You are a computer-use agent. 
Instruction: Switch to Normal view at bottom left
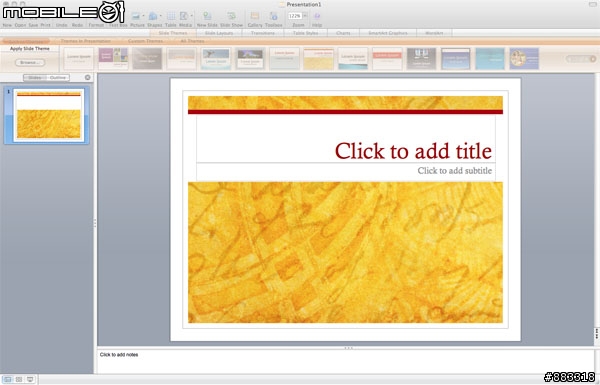[x=7, y=379]
